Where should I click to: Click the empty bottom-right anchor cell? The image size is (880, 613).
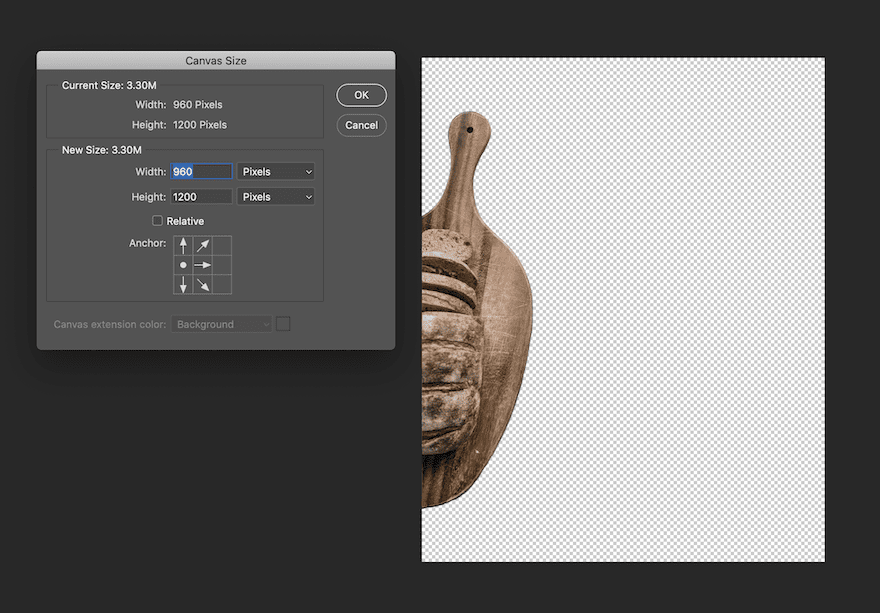[222, 284]
